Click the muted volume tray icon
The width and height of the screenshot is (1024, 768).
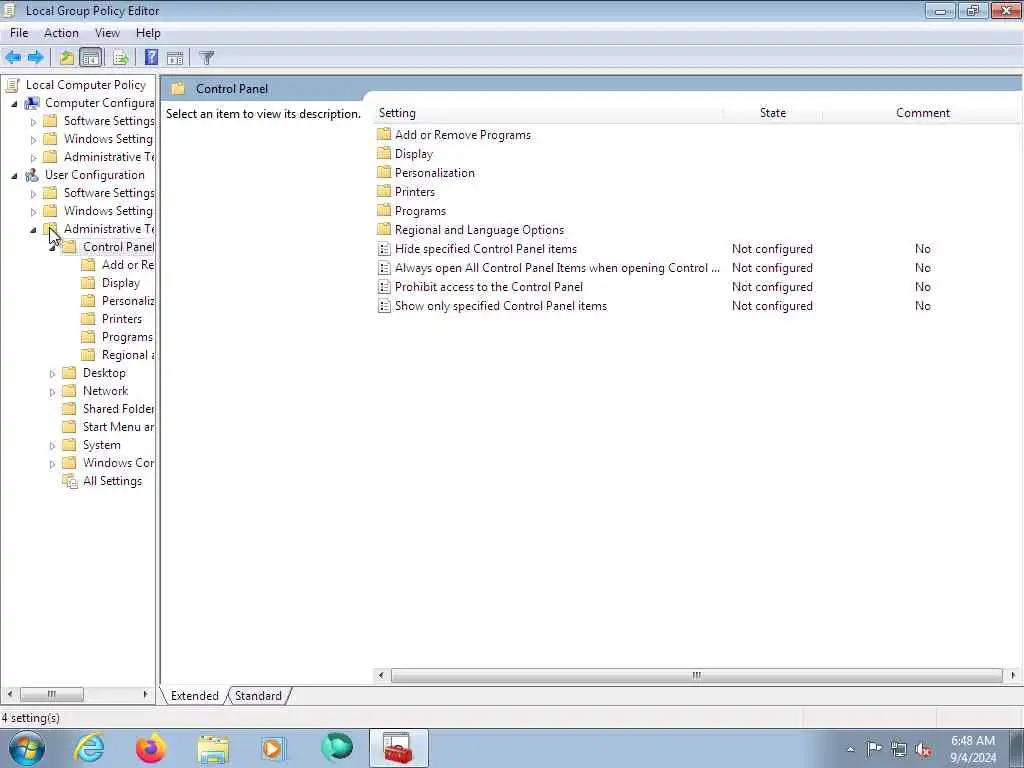point(923,749)
